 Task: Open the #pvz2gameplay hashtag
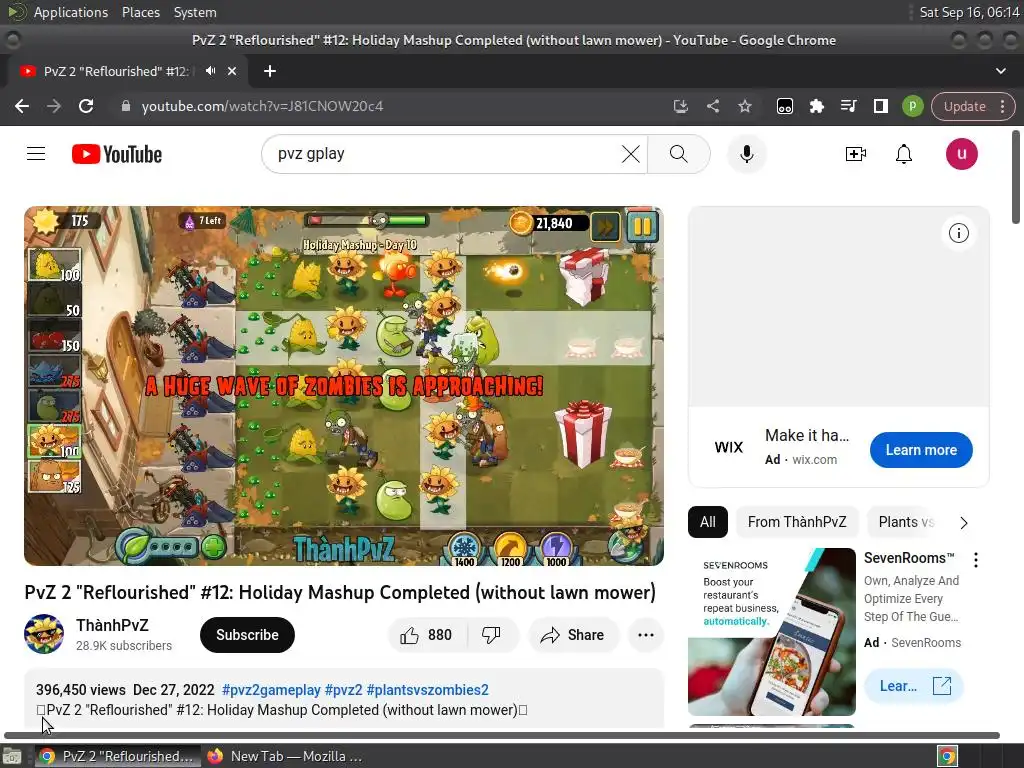[x=271, y=690]
